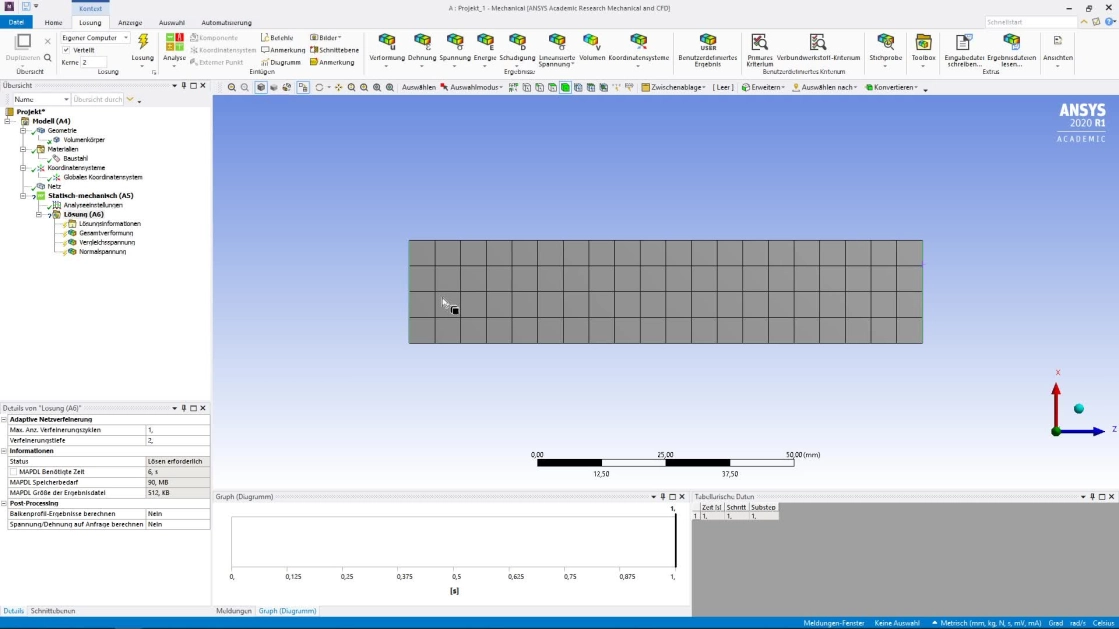This screenshot has height=629, width=1119.
Task: Open the Bilder button
Action: pyautogui.click(x=325, y=38)
